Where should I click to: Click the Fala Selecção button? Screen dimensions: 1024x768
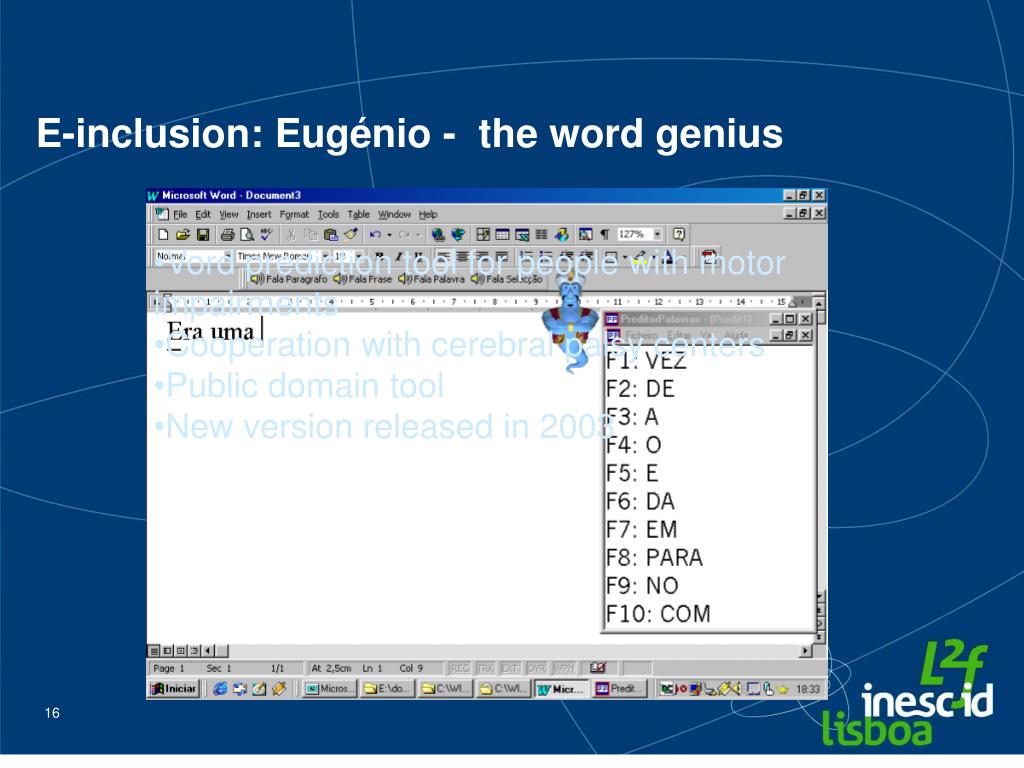pyautogui.click(x=506, y=279)
